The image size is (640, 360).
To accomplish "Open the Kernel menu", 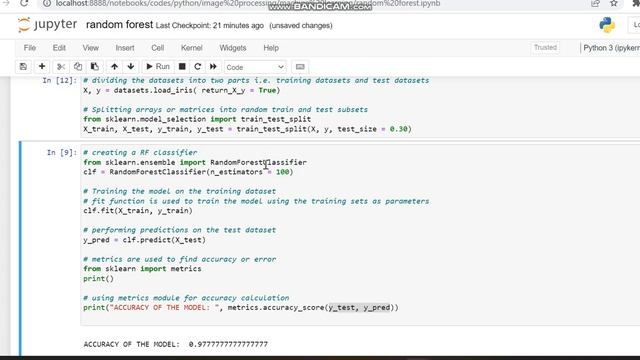I will pos(191,48).
